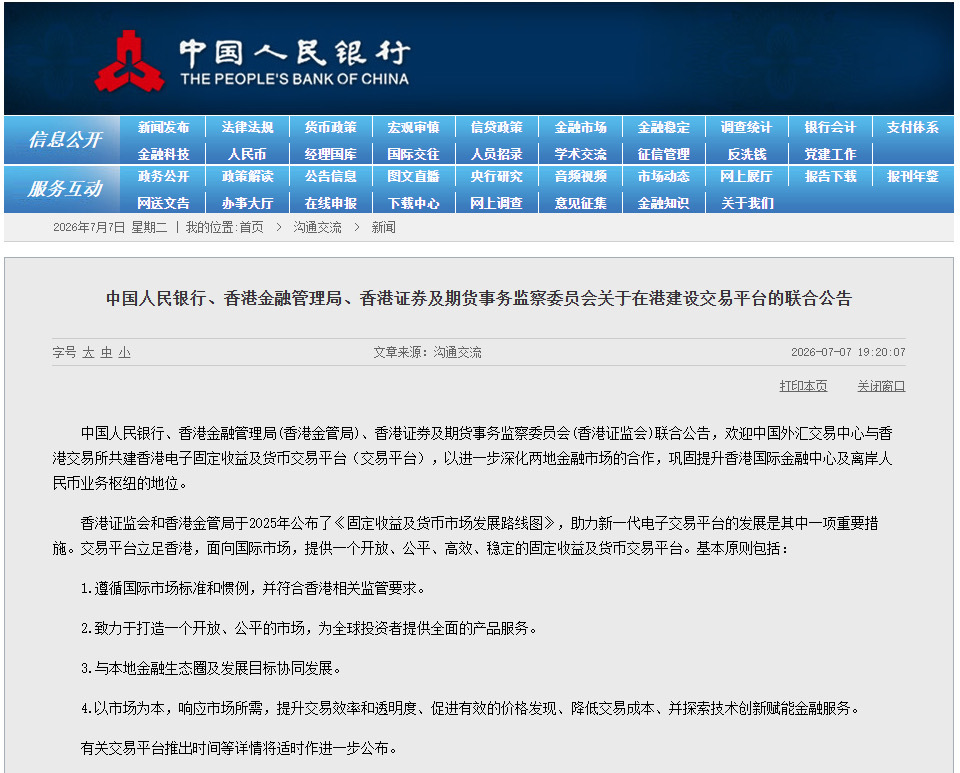Click 打印本页 to print page
Viewport: 960px width, 773px height.
(803, 386)
